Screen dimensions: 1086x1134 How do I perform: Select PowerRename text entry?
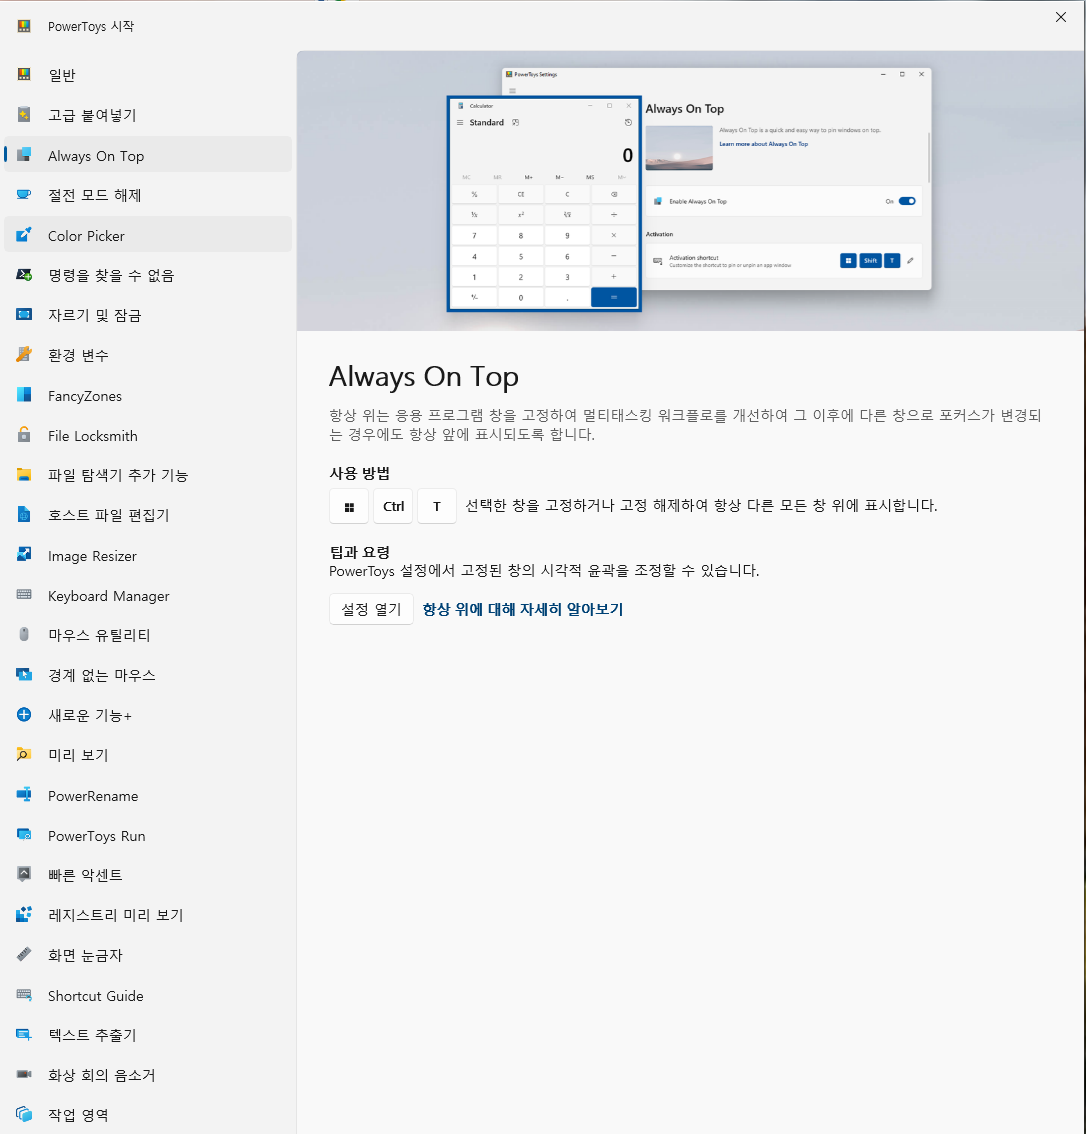[x=93, y=796]
